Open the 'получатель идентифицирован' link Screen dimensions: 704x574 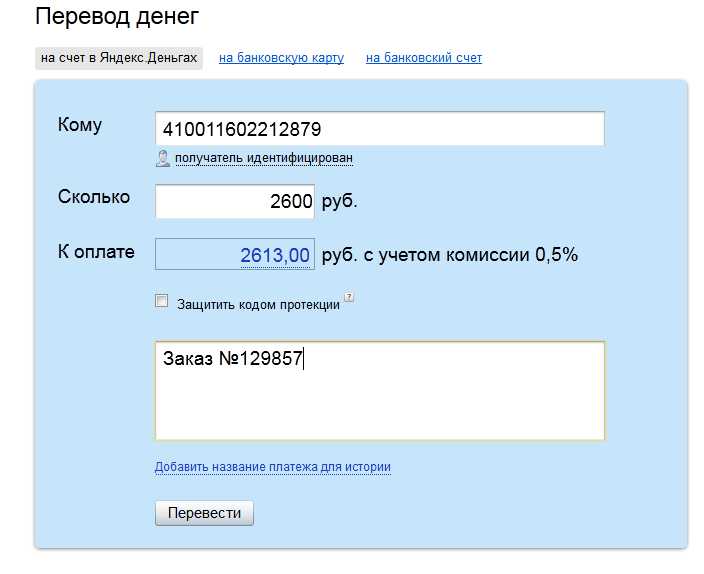[264, 158]
